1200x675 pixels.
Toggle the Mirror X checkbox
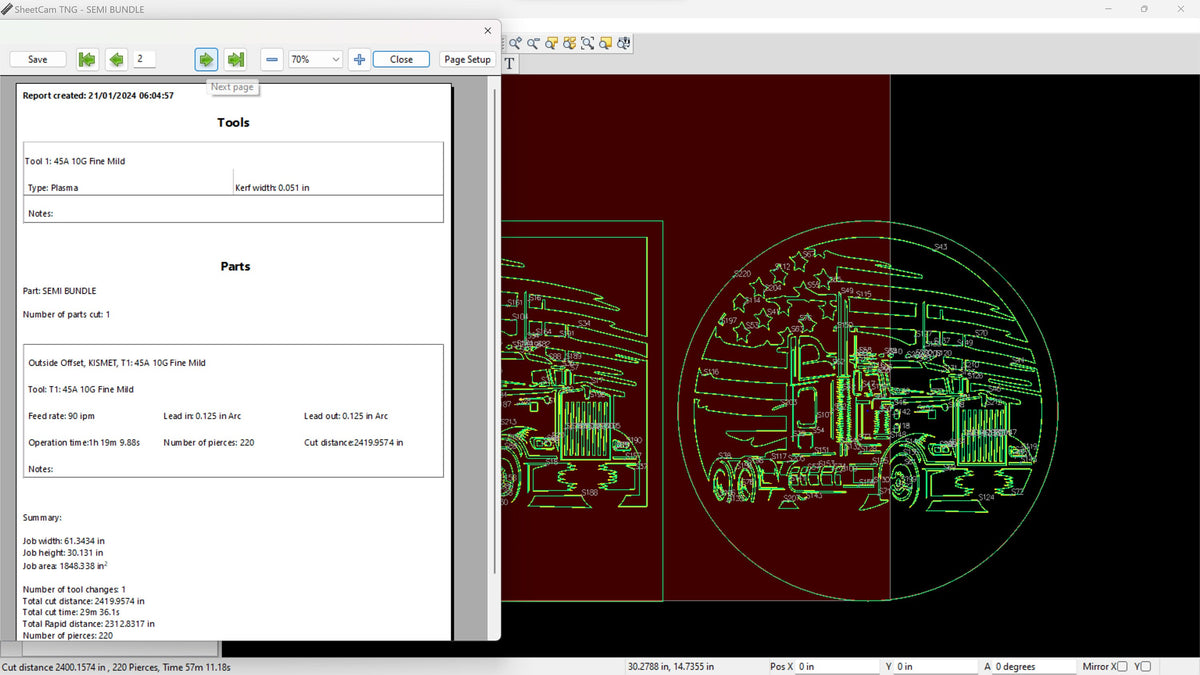coord(1121,667)
